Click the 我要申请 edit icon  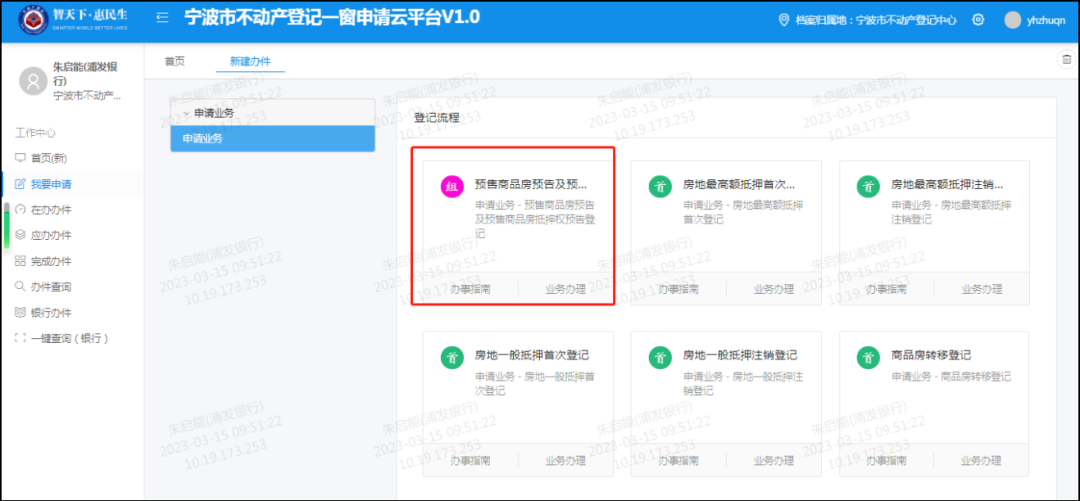(20, 184)
